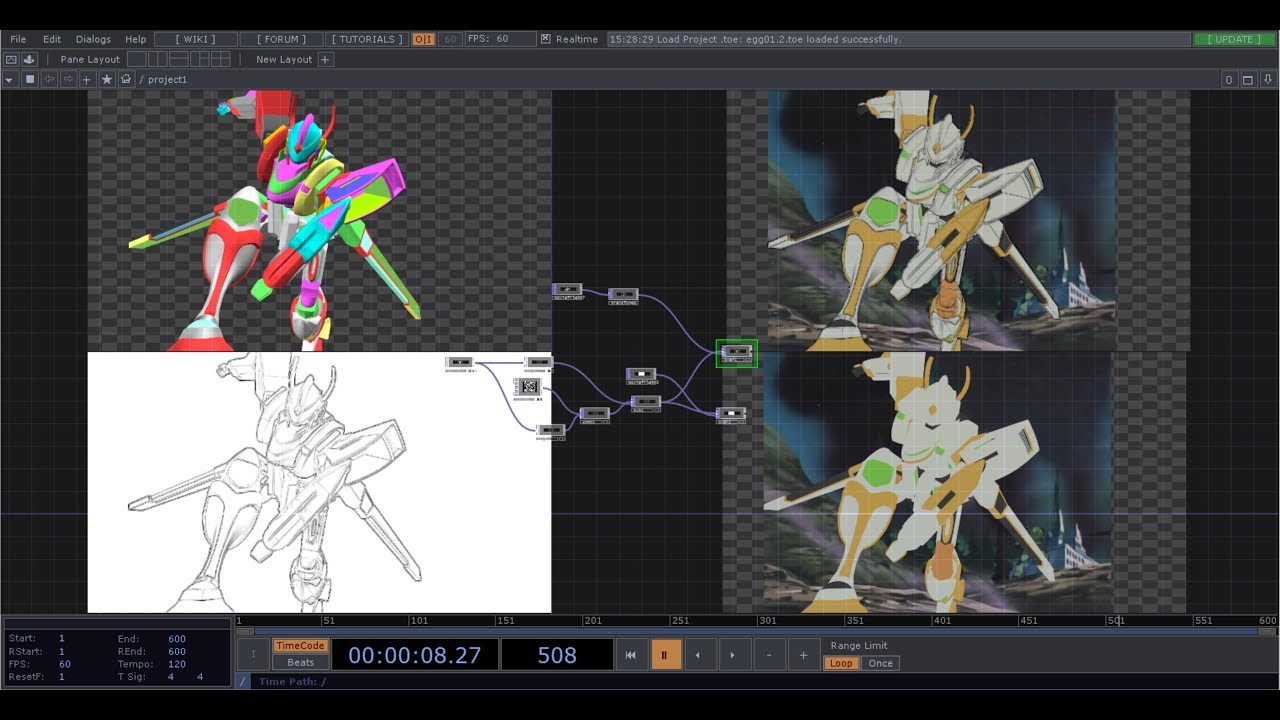Open the palette browser icon
1280x720 pixels.
(x=29, y=59)
